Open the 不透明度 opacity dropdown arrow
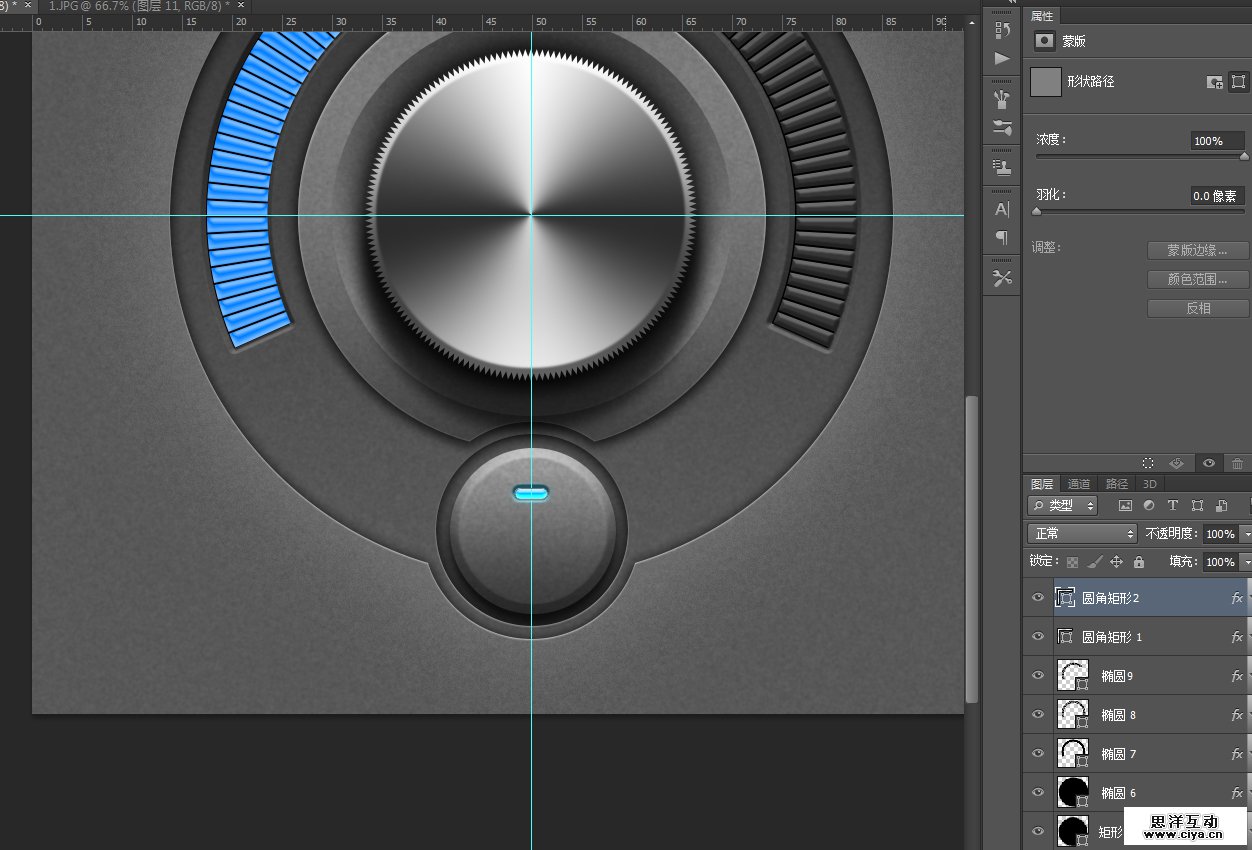 (x=1246, y=535)
